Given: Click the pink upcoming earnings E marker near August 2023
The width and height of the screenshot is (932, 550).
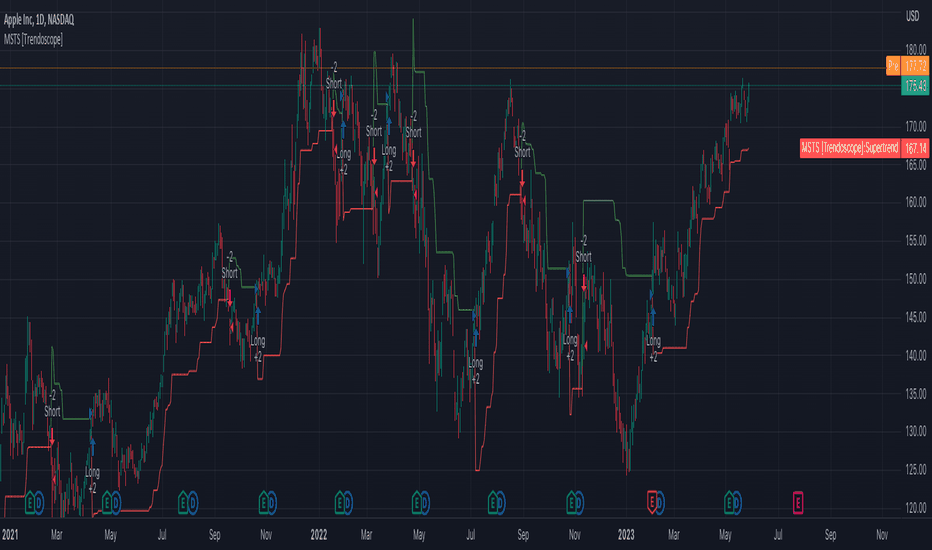Looking at the screenshot, I should point(798,502).
